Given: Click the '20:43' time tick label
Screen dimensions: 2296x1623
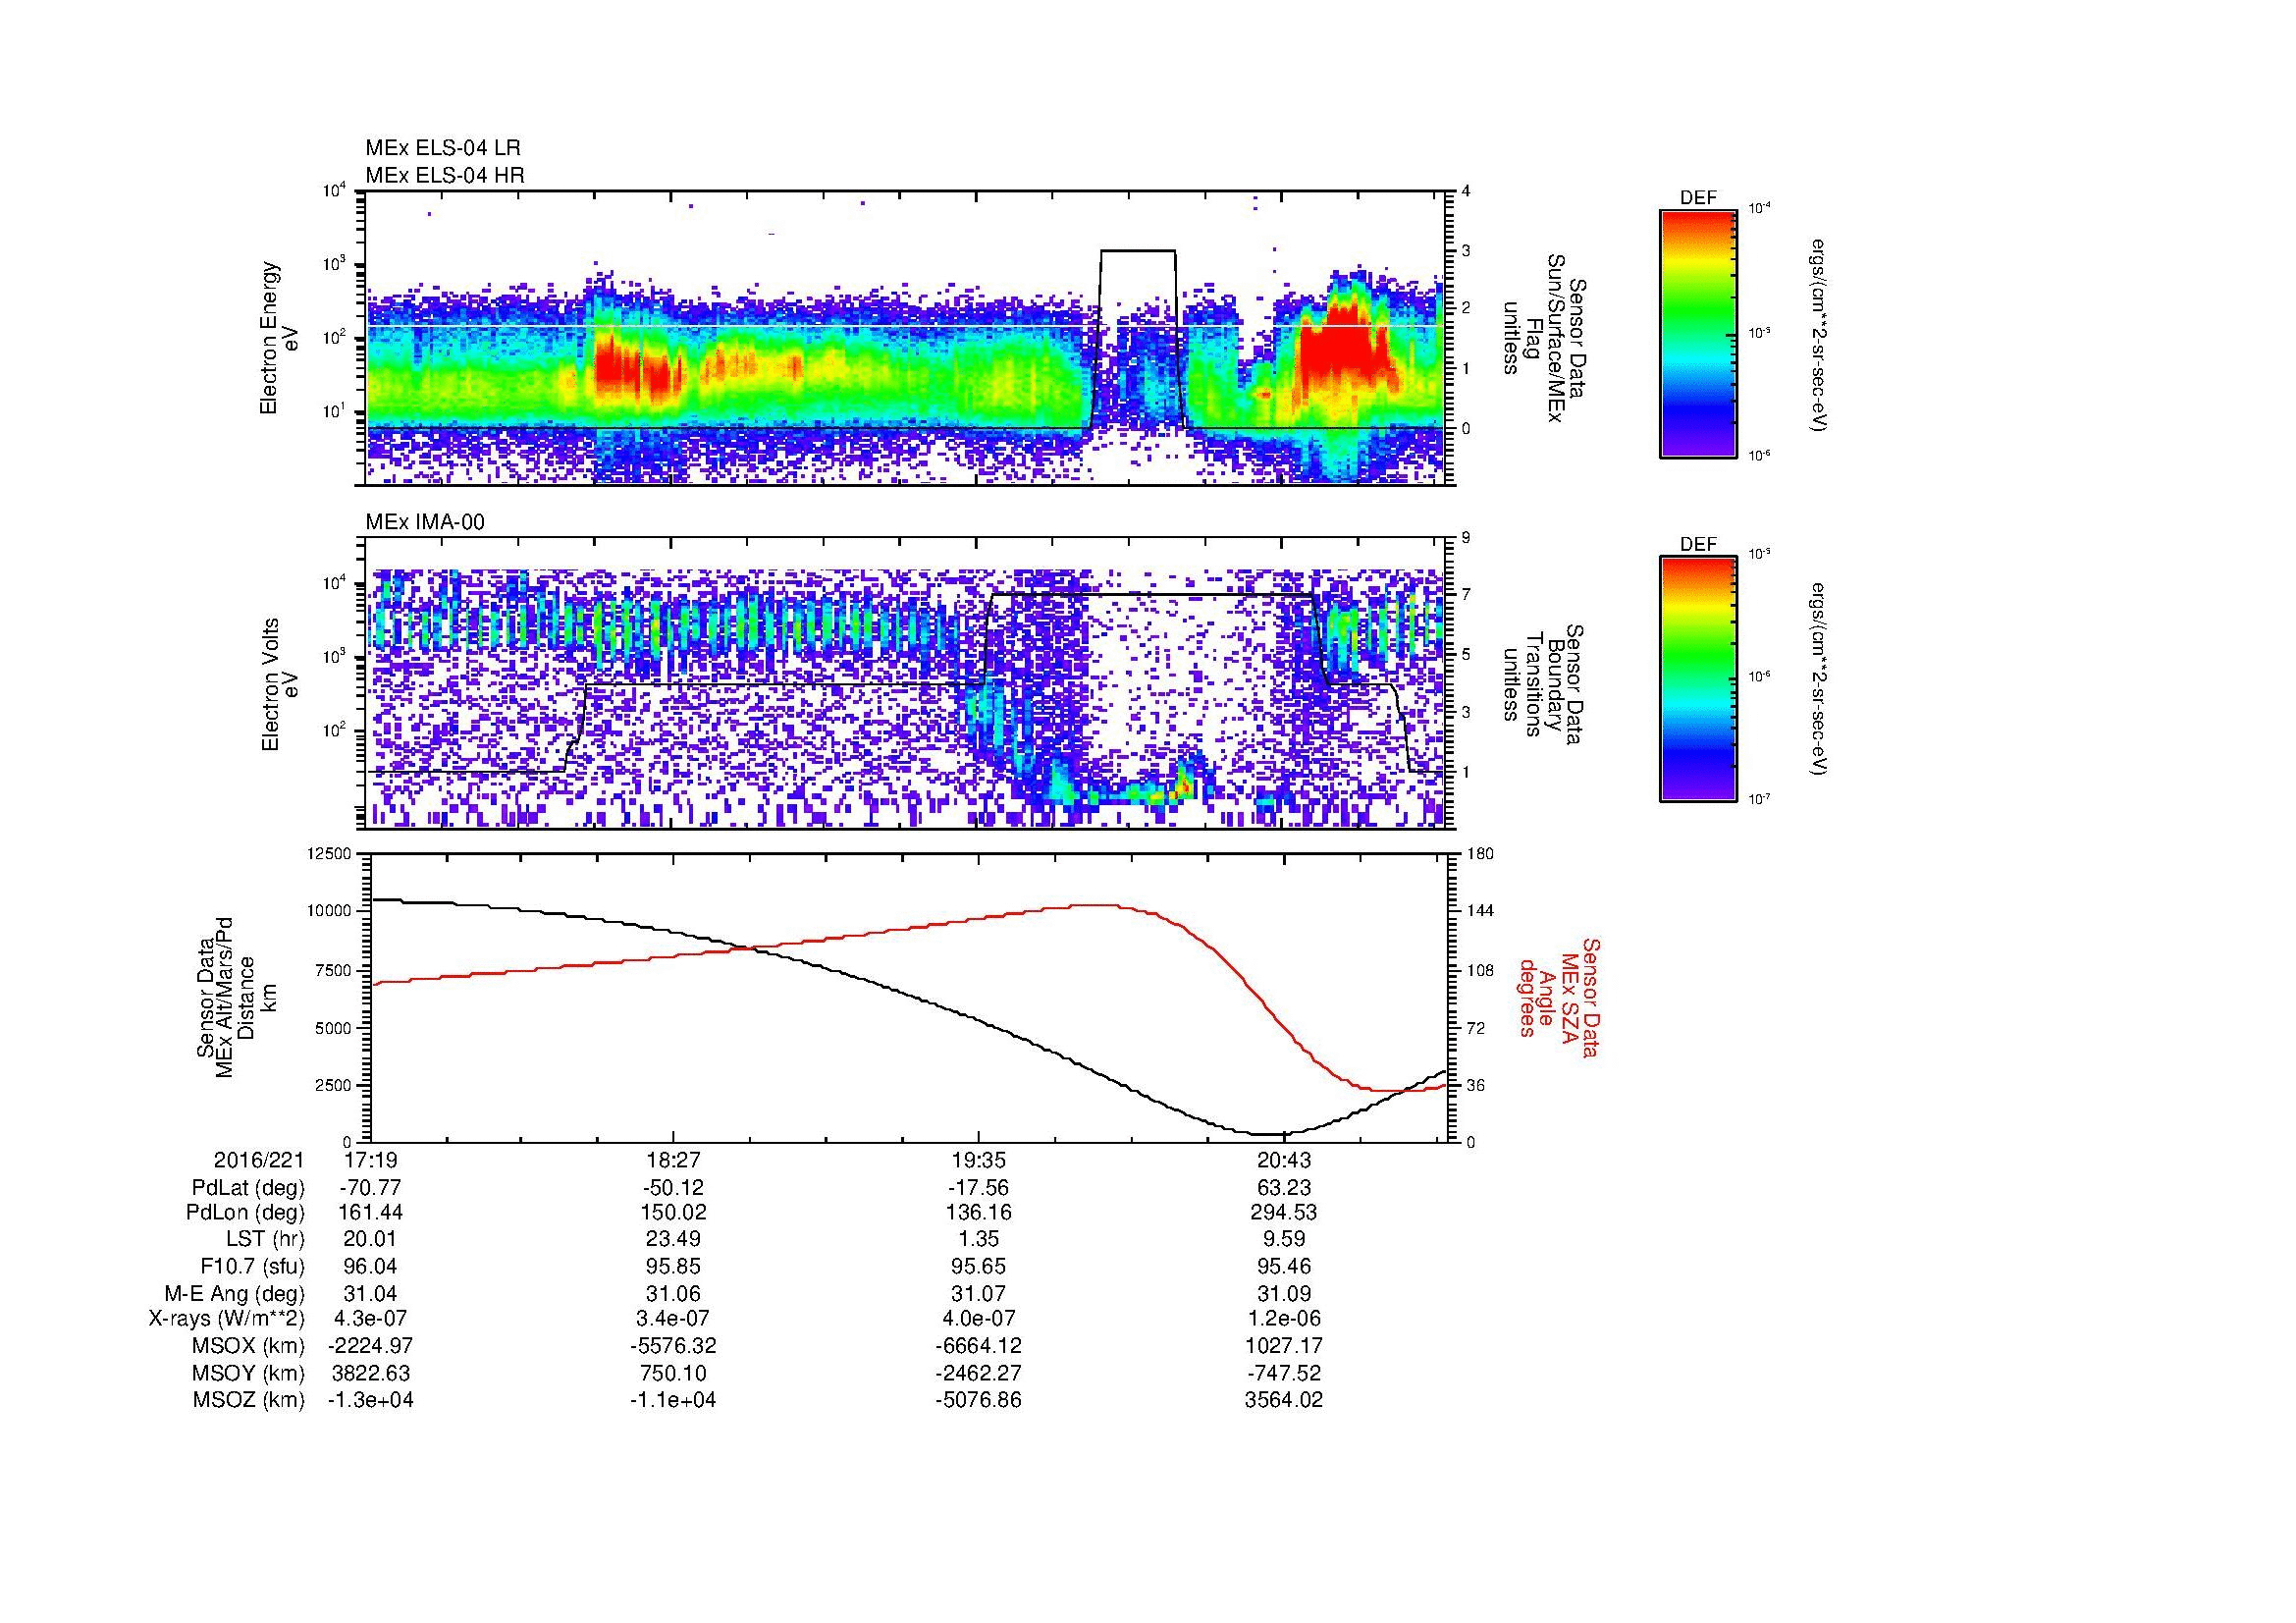Looking at the screenshot, I should click(1284, 1161).
